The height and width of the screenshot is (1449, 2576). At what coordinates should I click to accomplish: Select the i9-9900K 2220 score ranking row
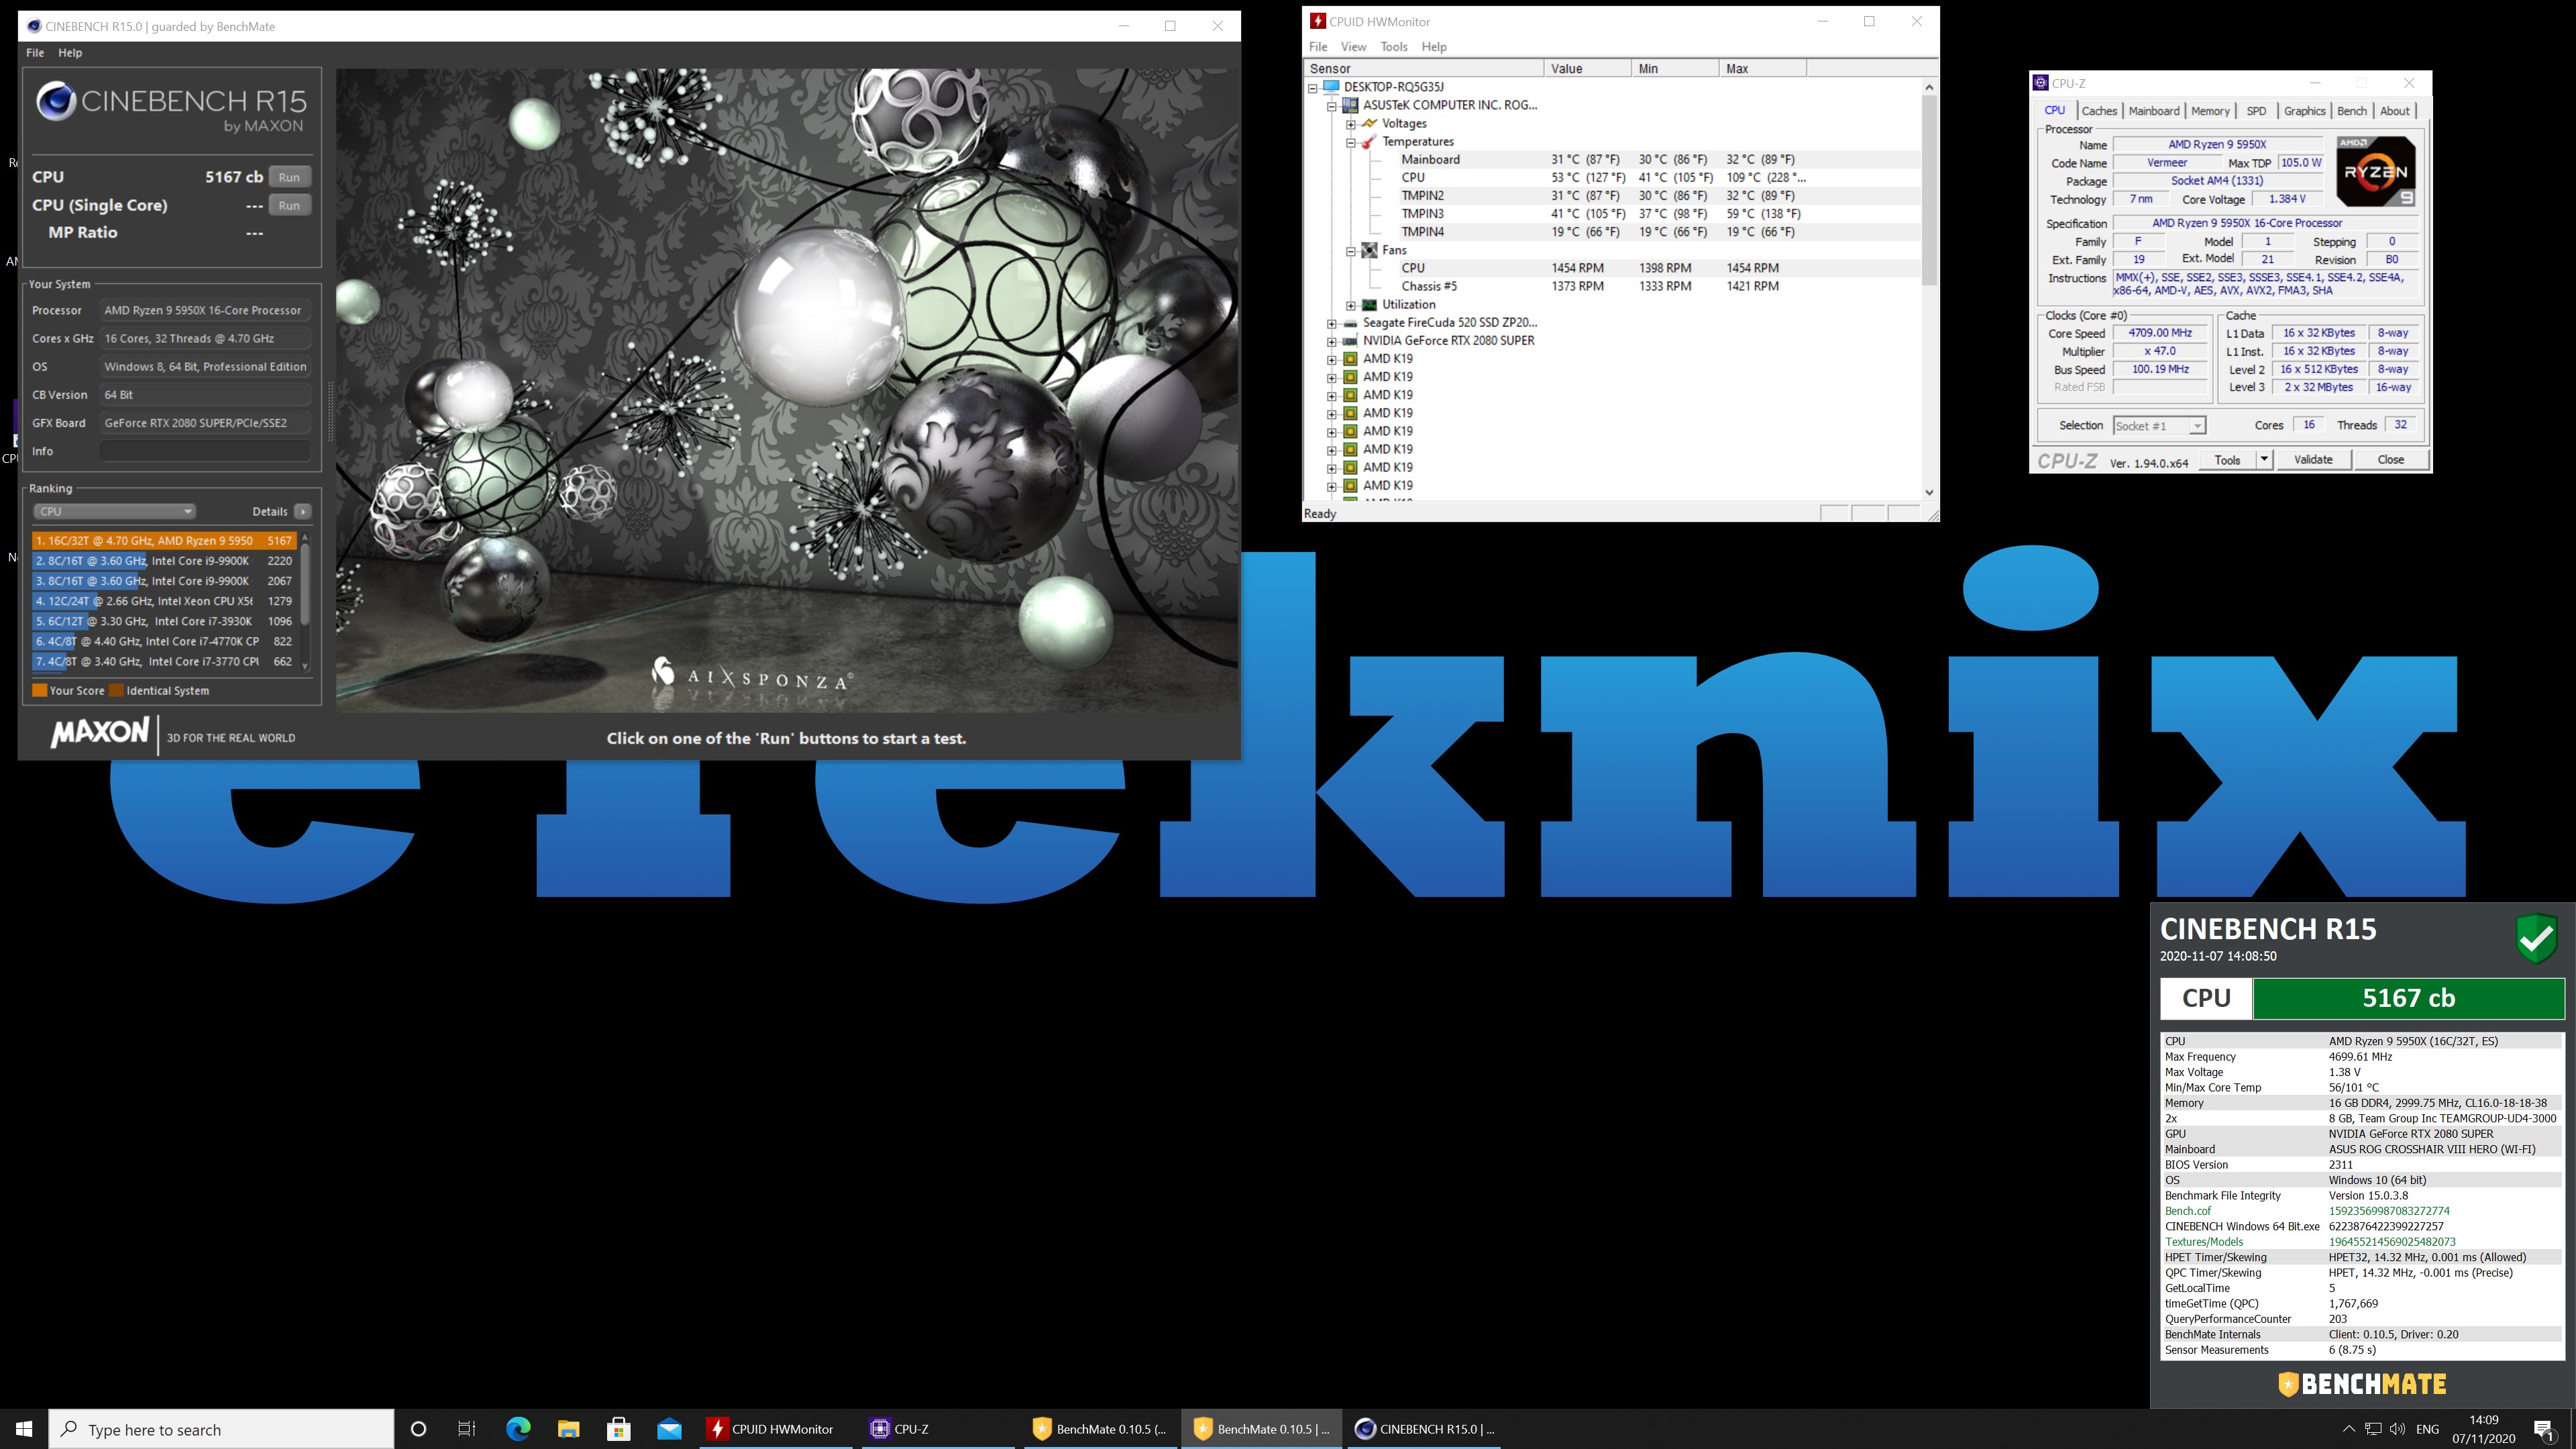(164, 561)
